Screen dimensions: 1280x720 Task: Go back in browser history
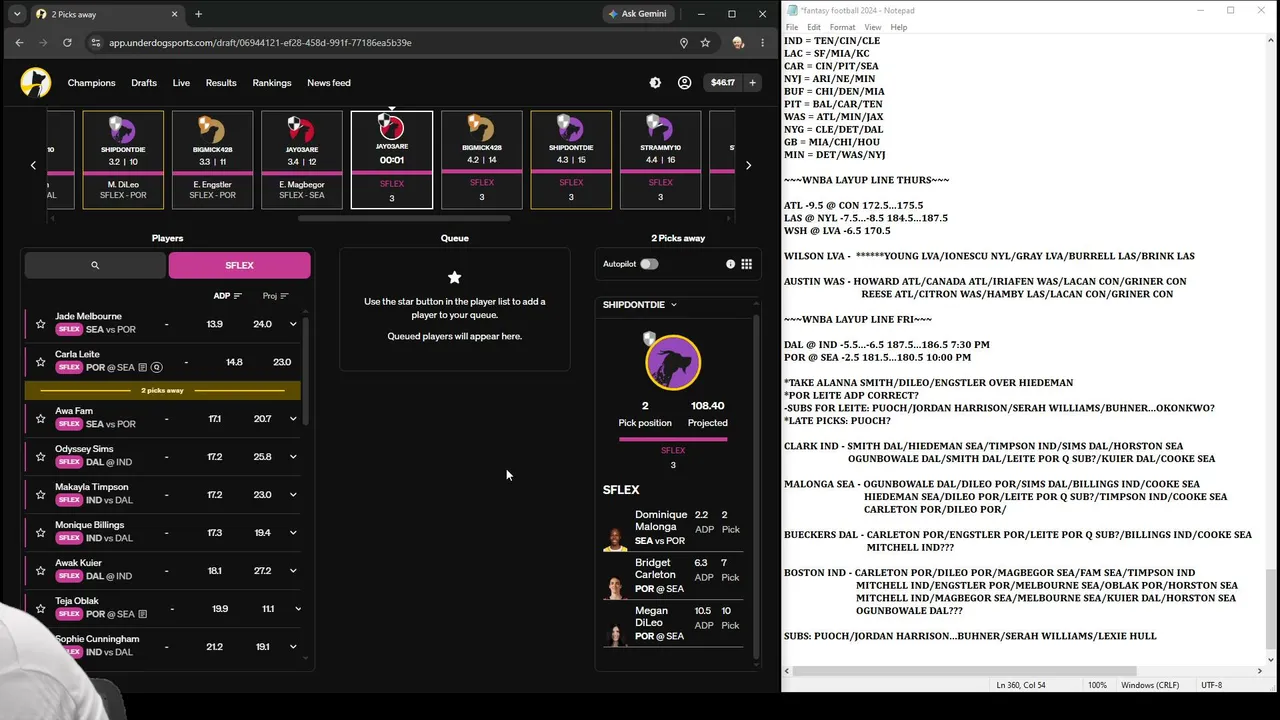click(19, 43)
